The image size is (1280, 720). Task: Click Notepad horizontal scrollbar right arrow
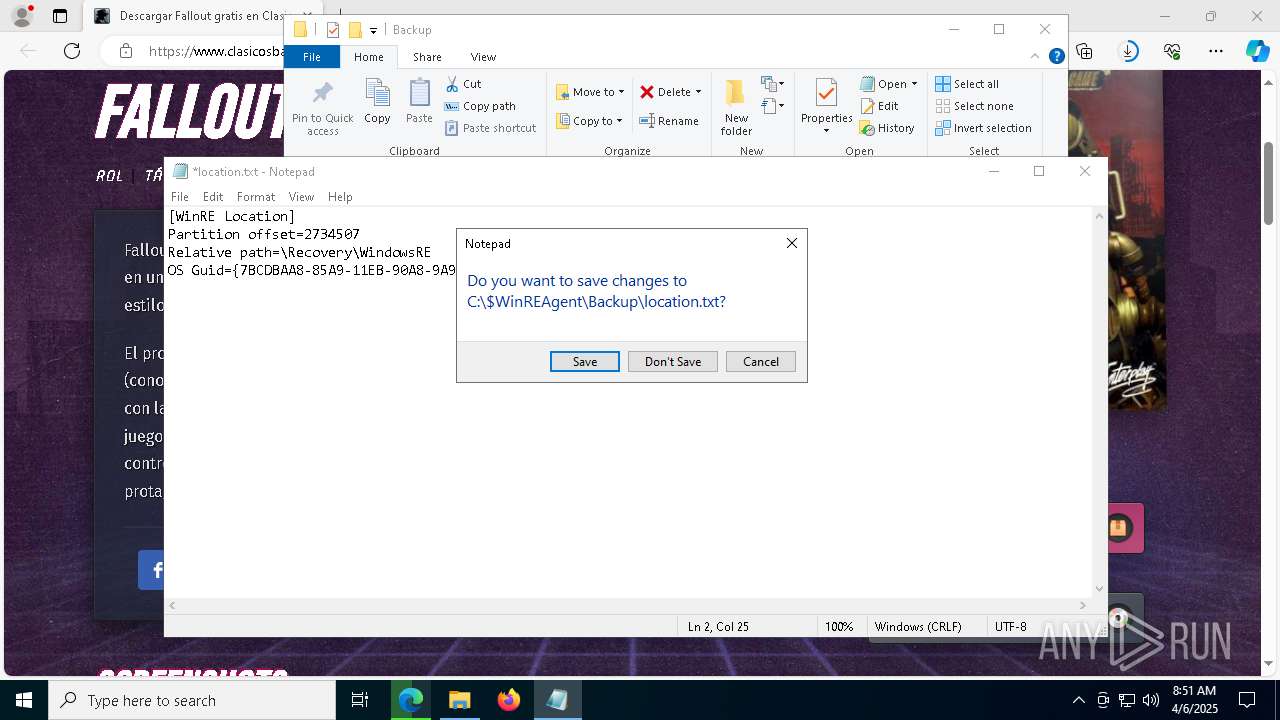[x=1082, y=605]
